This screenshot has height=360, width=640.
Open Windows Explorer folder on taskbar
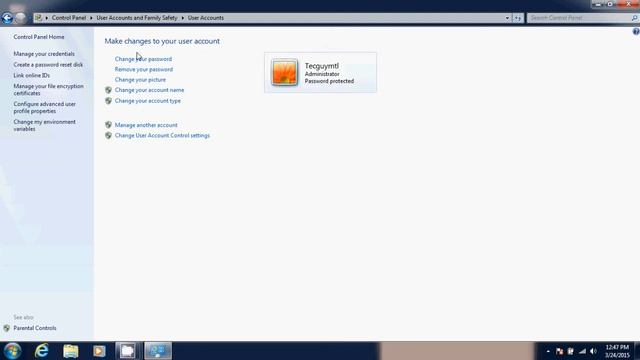pos(71,351)
